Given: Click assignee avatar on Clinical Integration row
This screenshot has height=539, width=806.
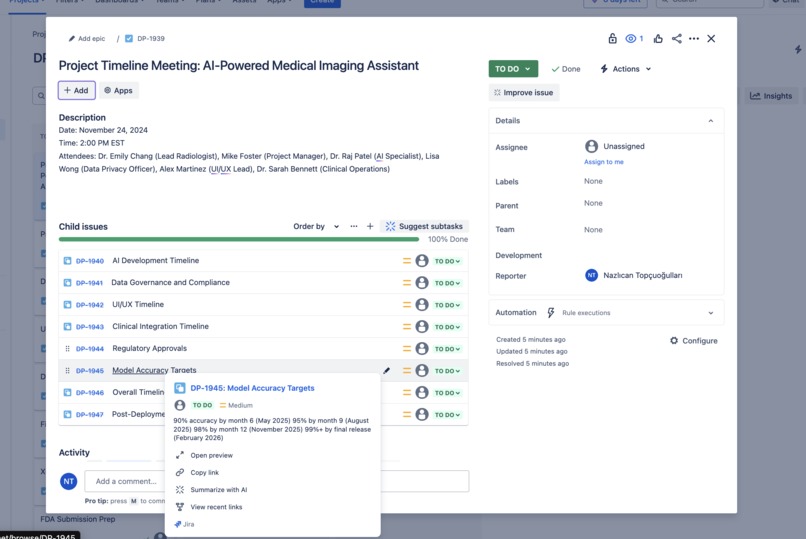Looking at the screenshot, I should [x=422, y=327].
